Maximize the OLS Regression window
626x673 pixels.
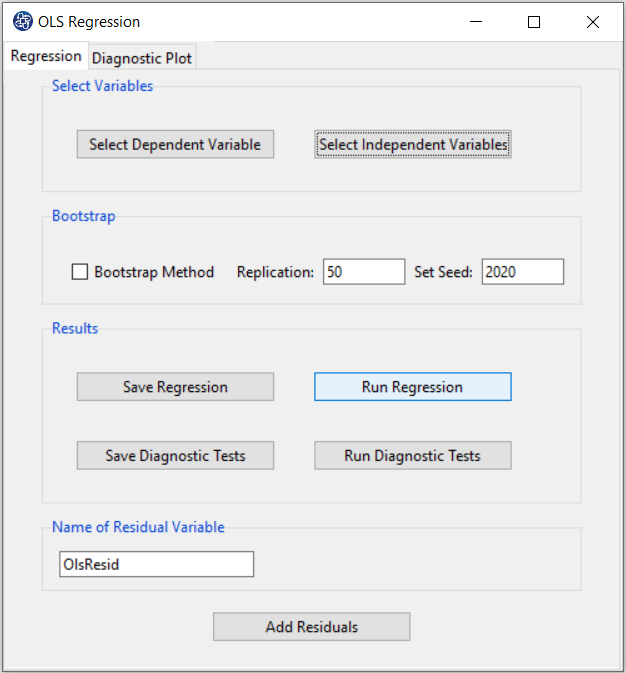pyautogui.click(x=534, y=22)
